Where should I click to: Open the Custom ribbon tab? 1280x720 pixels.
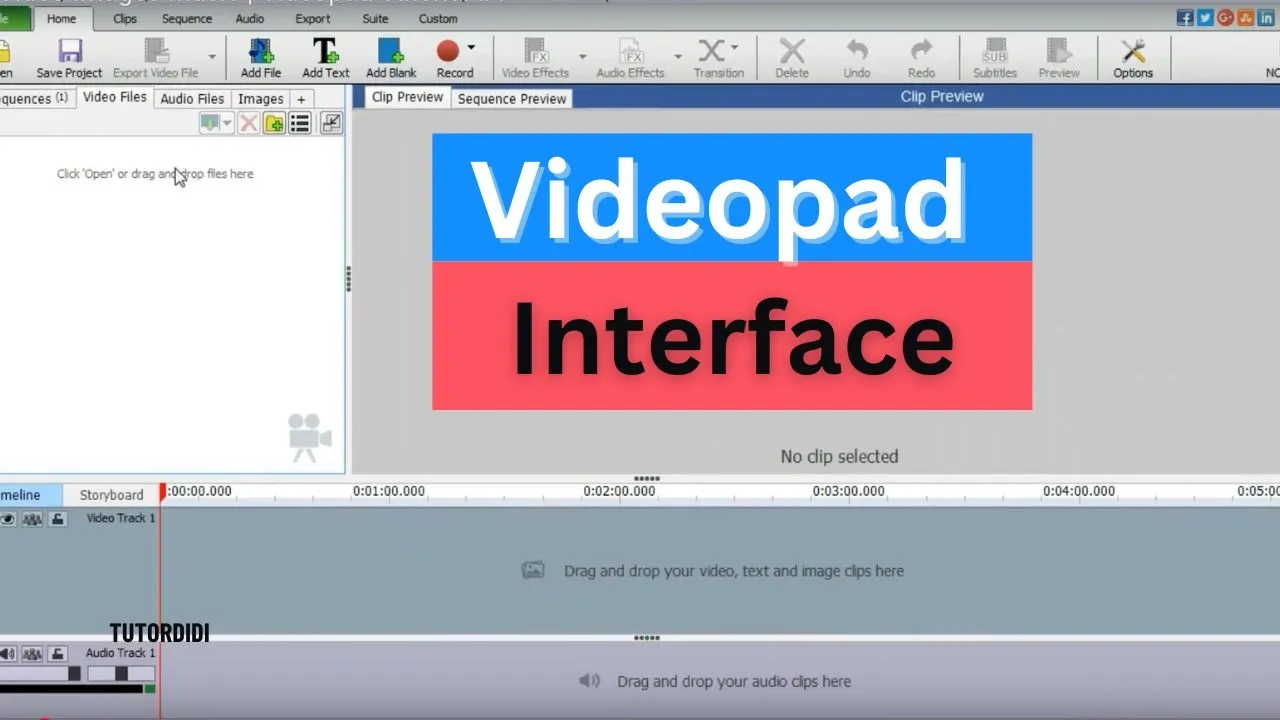point(438,18)
